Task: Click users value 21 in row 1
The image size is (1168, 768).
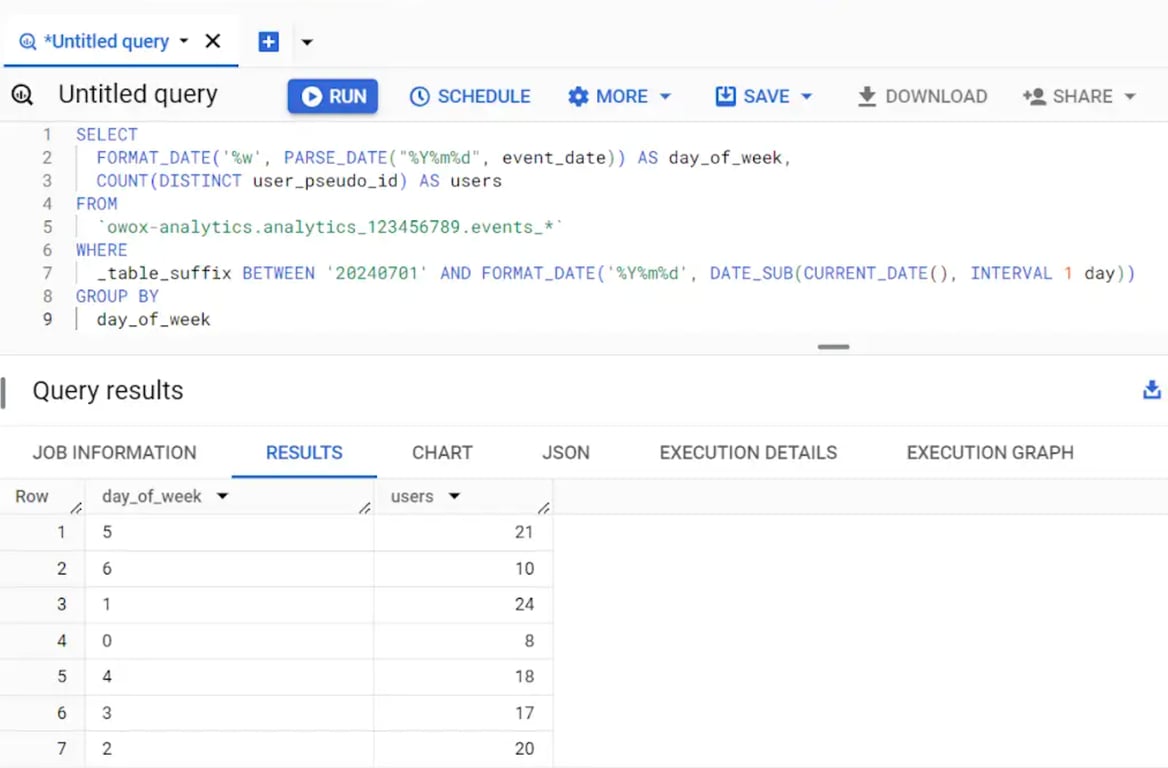Action: [524, 532]
